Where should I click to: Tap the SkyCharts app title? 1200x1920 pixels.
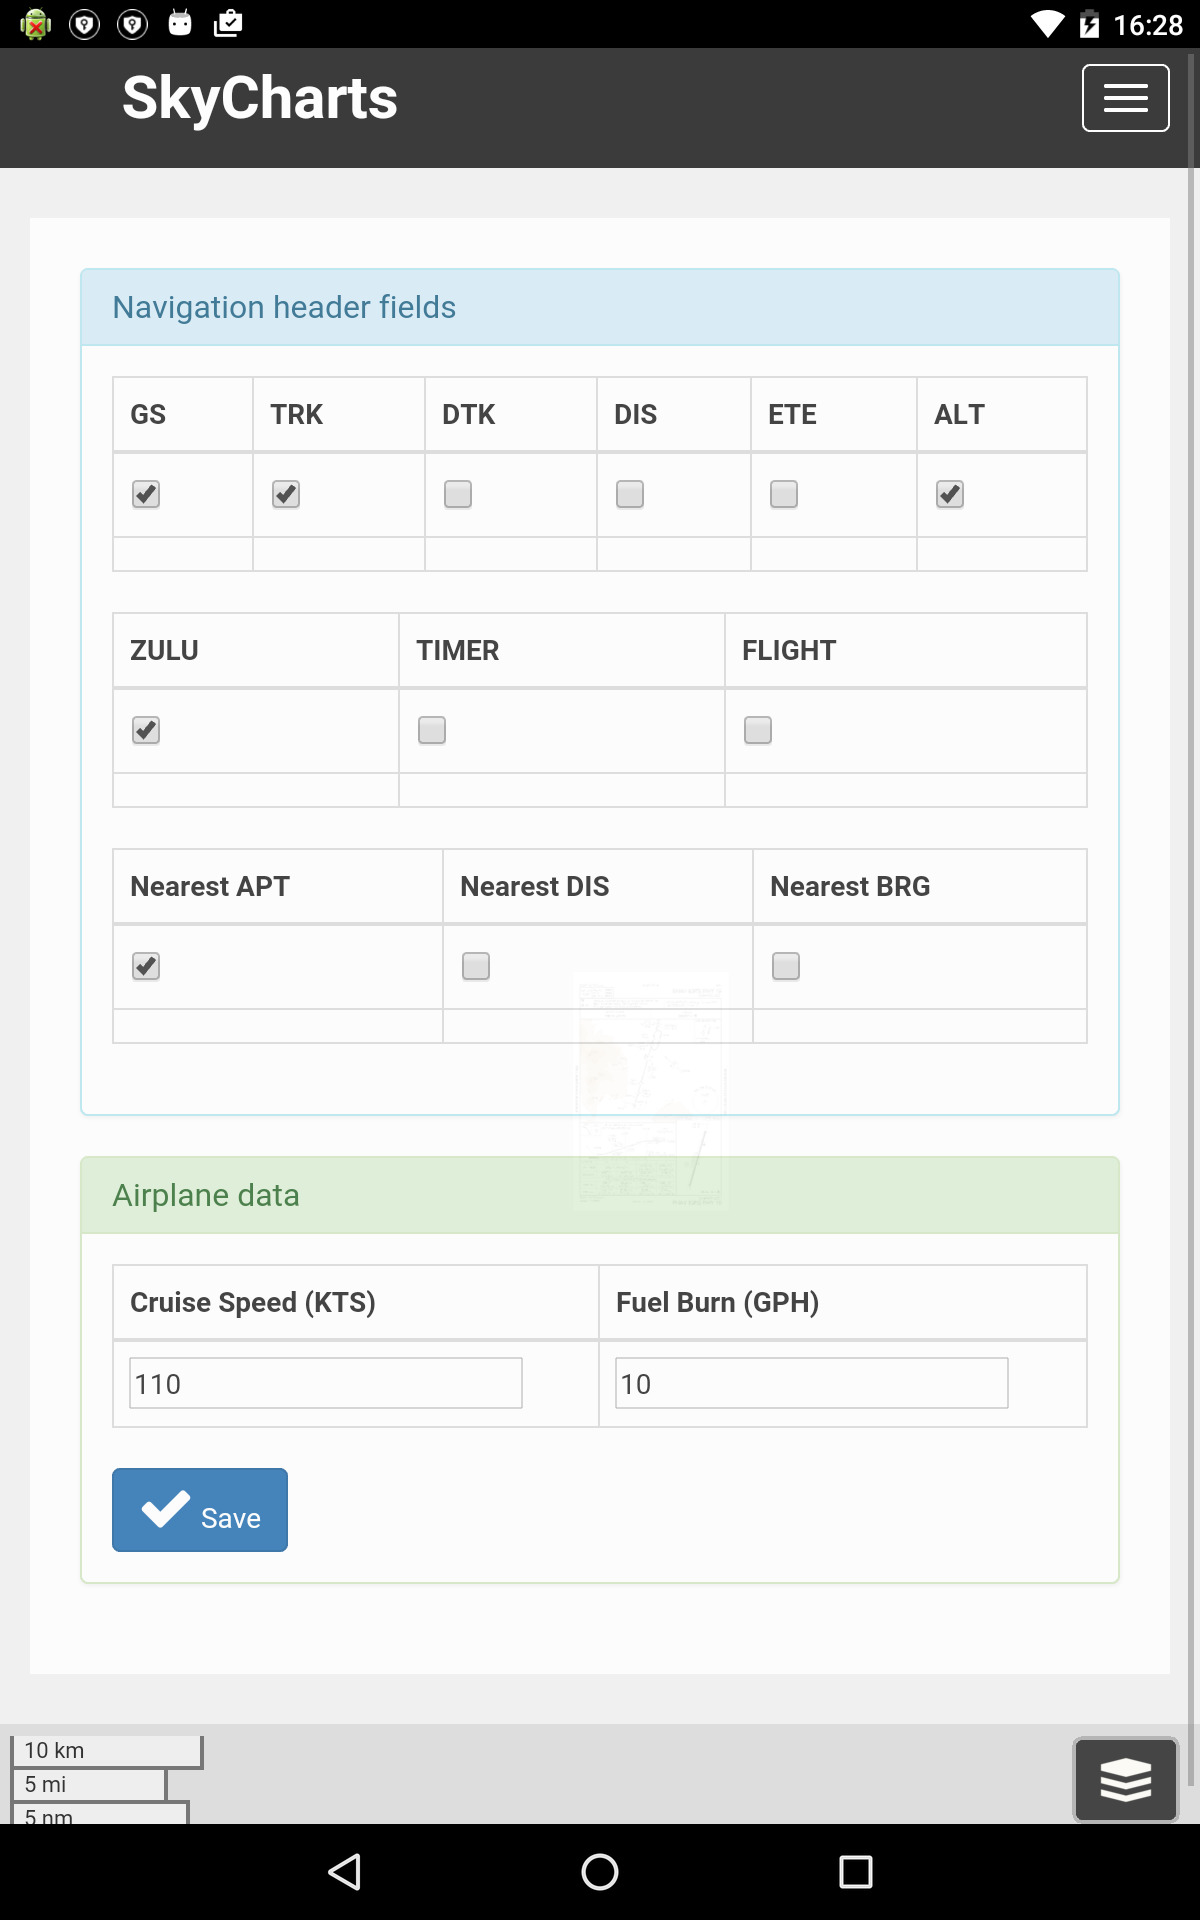tap(260, 98)
